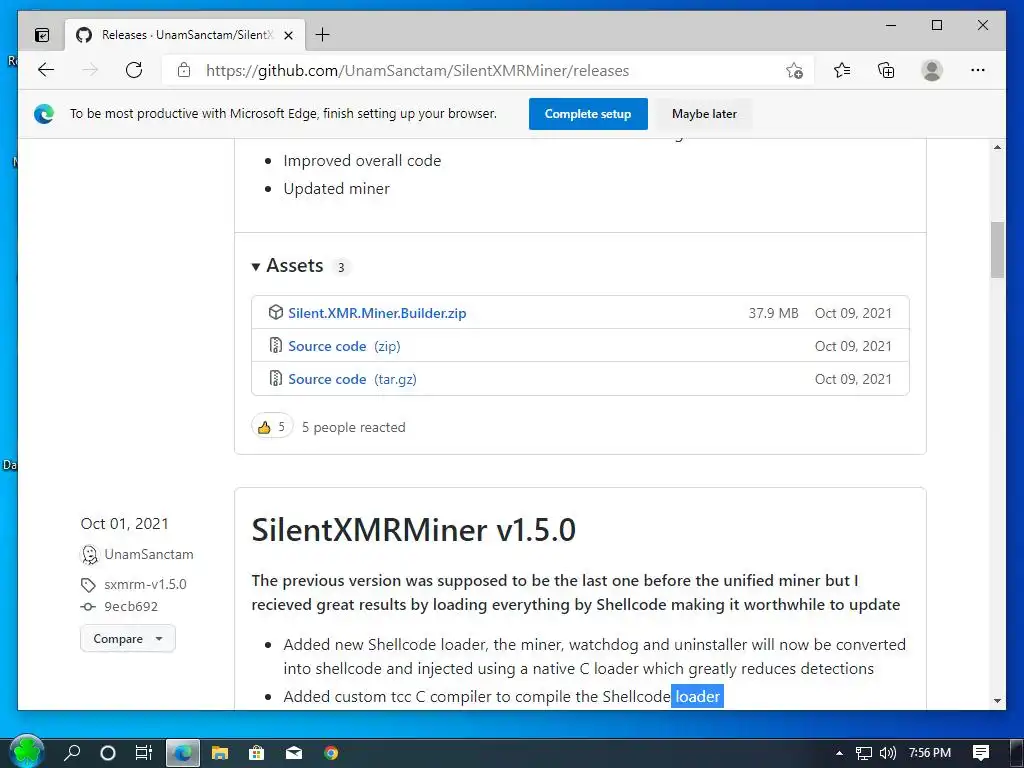
Task: Open the browser profile menu
Action: [932, 70]
